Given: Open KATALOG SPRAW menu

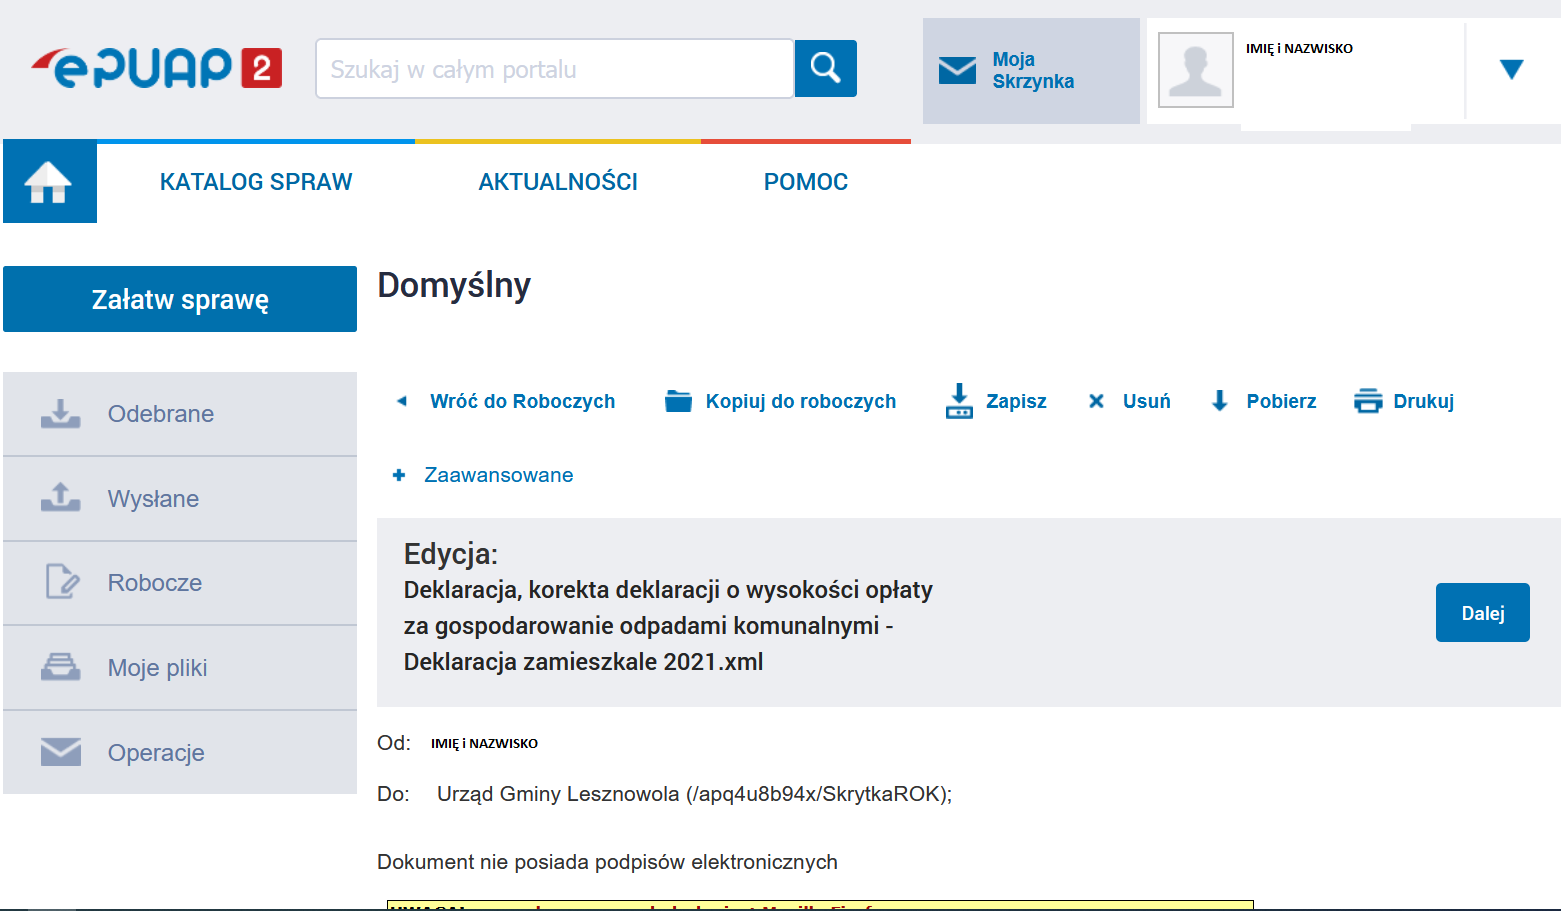Looking at the screenshot, I should pos(256,182).
